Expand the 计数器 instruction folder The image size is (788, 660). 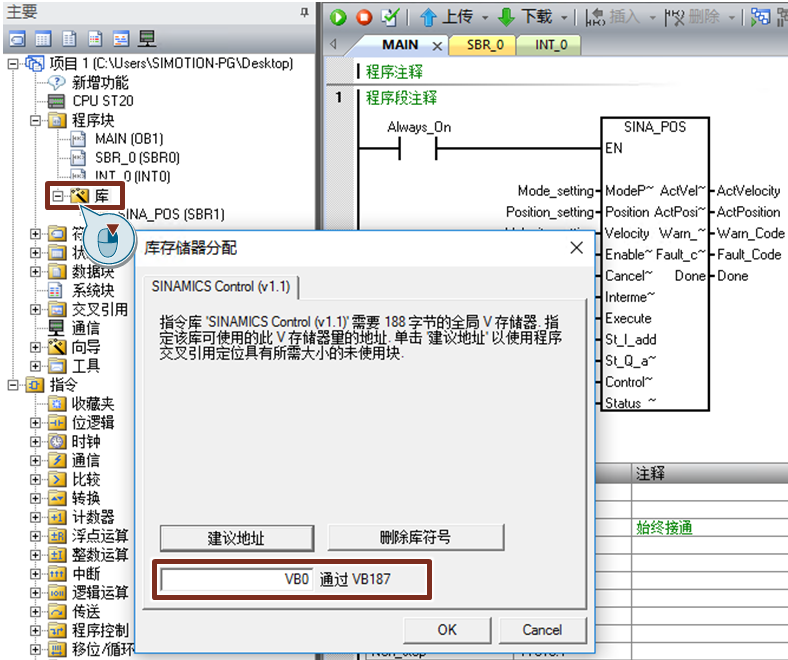(x=35, y=517)
